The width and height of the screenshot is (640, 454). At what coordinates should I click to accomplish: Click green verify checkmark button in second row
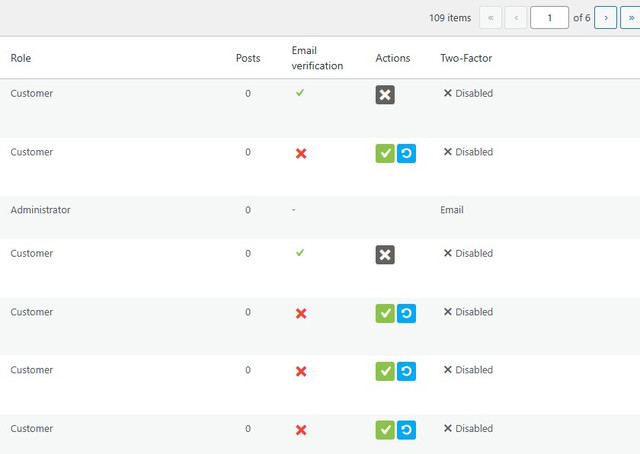385,154
